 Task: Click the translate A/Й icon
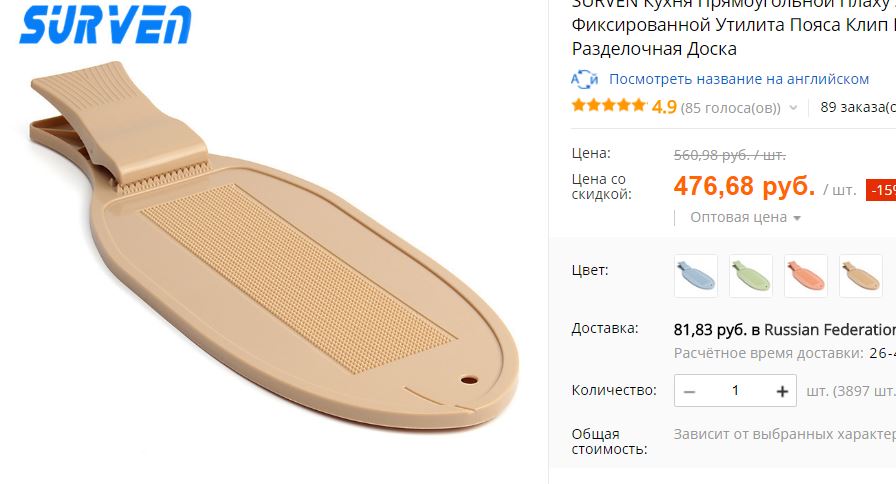pos(585,79)
